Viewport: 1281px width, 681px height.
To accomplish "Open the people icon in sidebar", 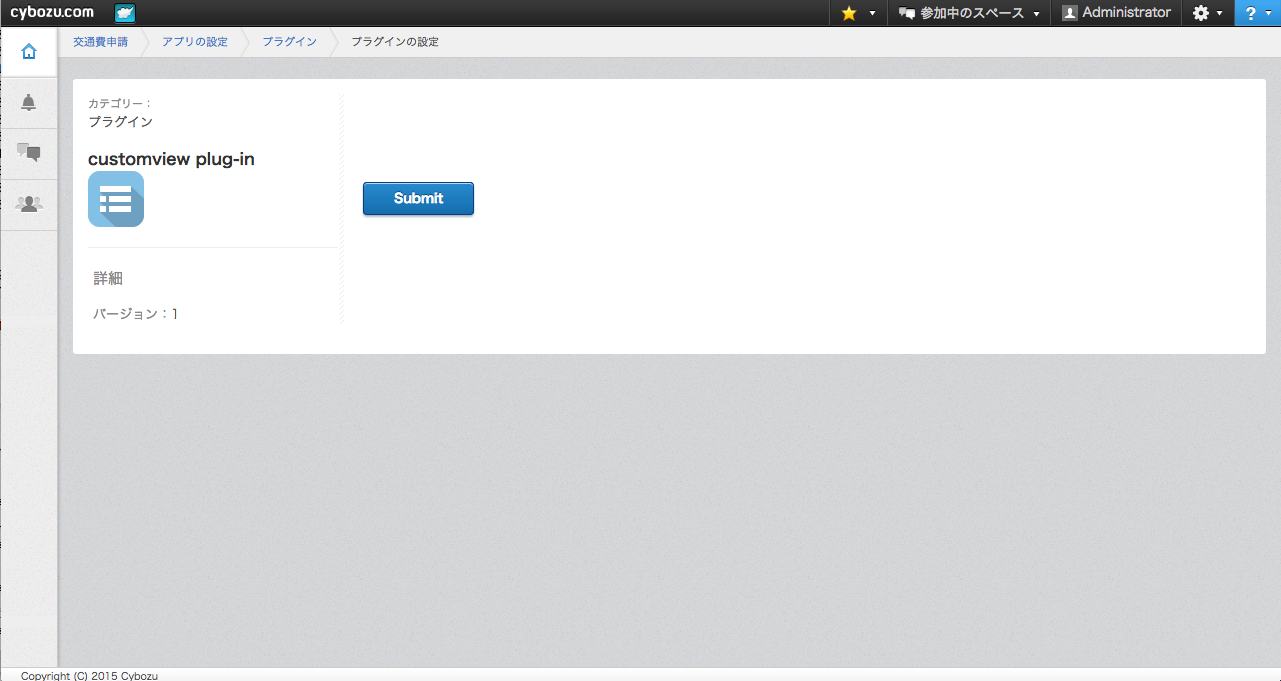I will 29,204.
